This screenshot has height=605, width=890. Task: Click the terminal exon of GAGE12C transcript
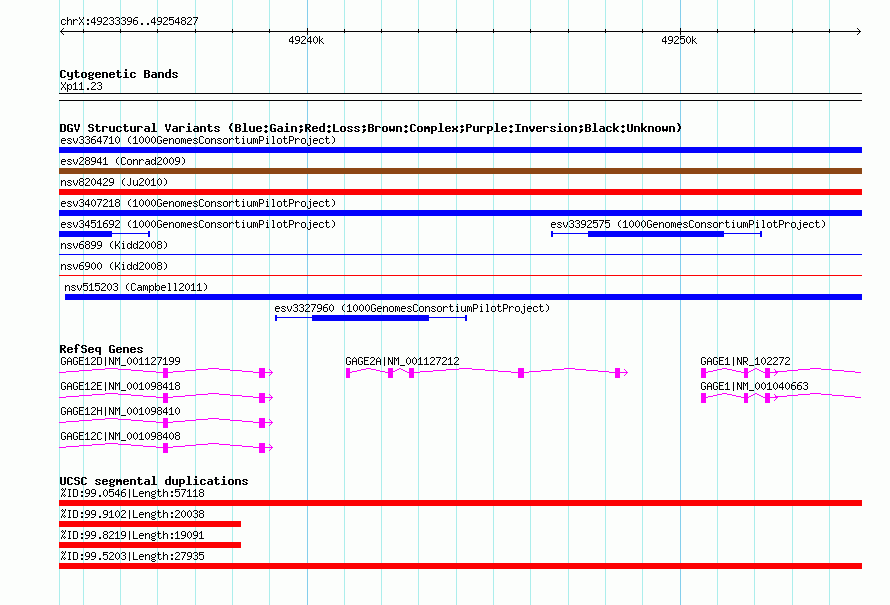[262, 448]
